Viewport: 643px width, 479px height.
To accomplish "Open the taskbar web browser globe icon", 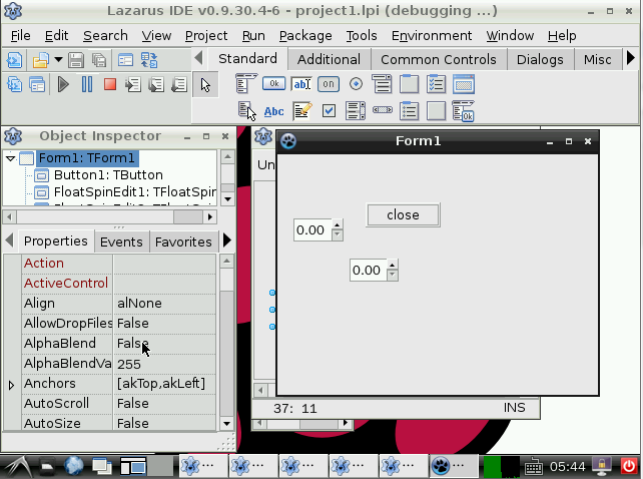I will (x=74, y=466).
